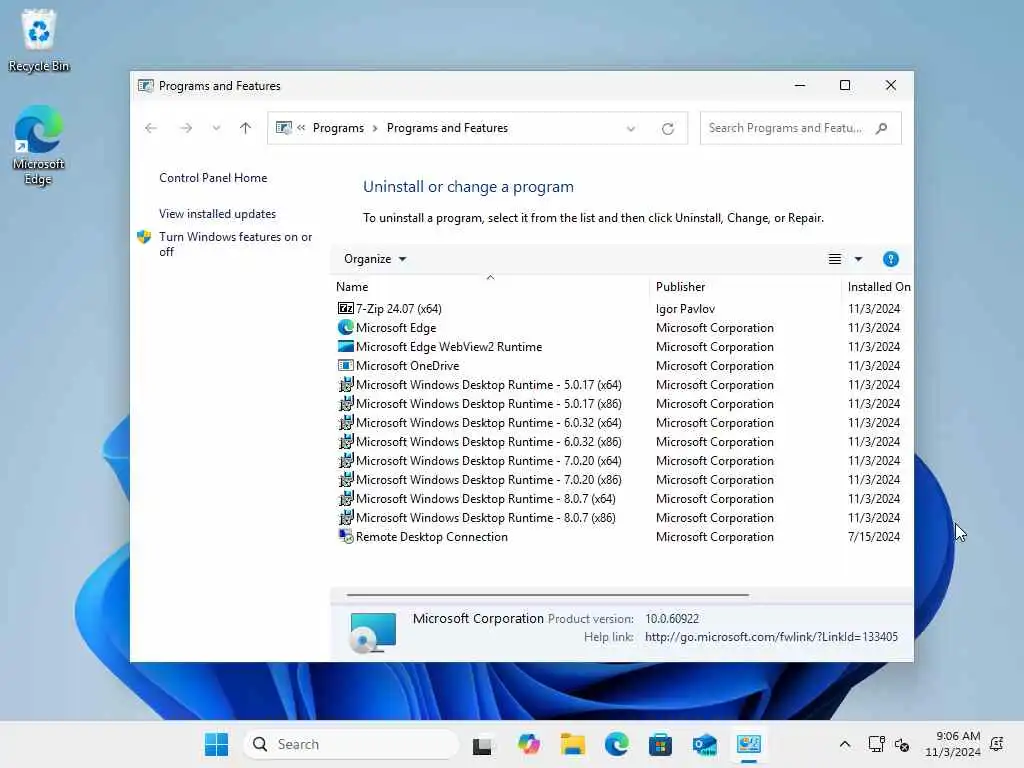Image resolution: width=1024 pixels, height=768 pixels.
Task: Select the Microsoft Edge program icon in list
Action: click(x=345, y=327)
